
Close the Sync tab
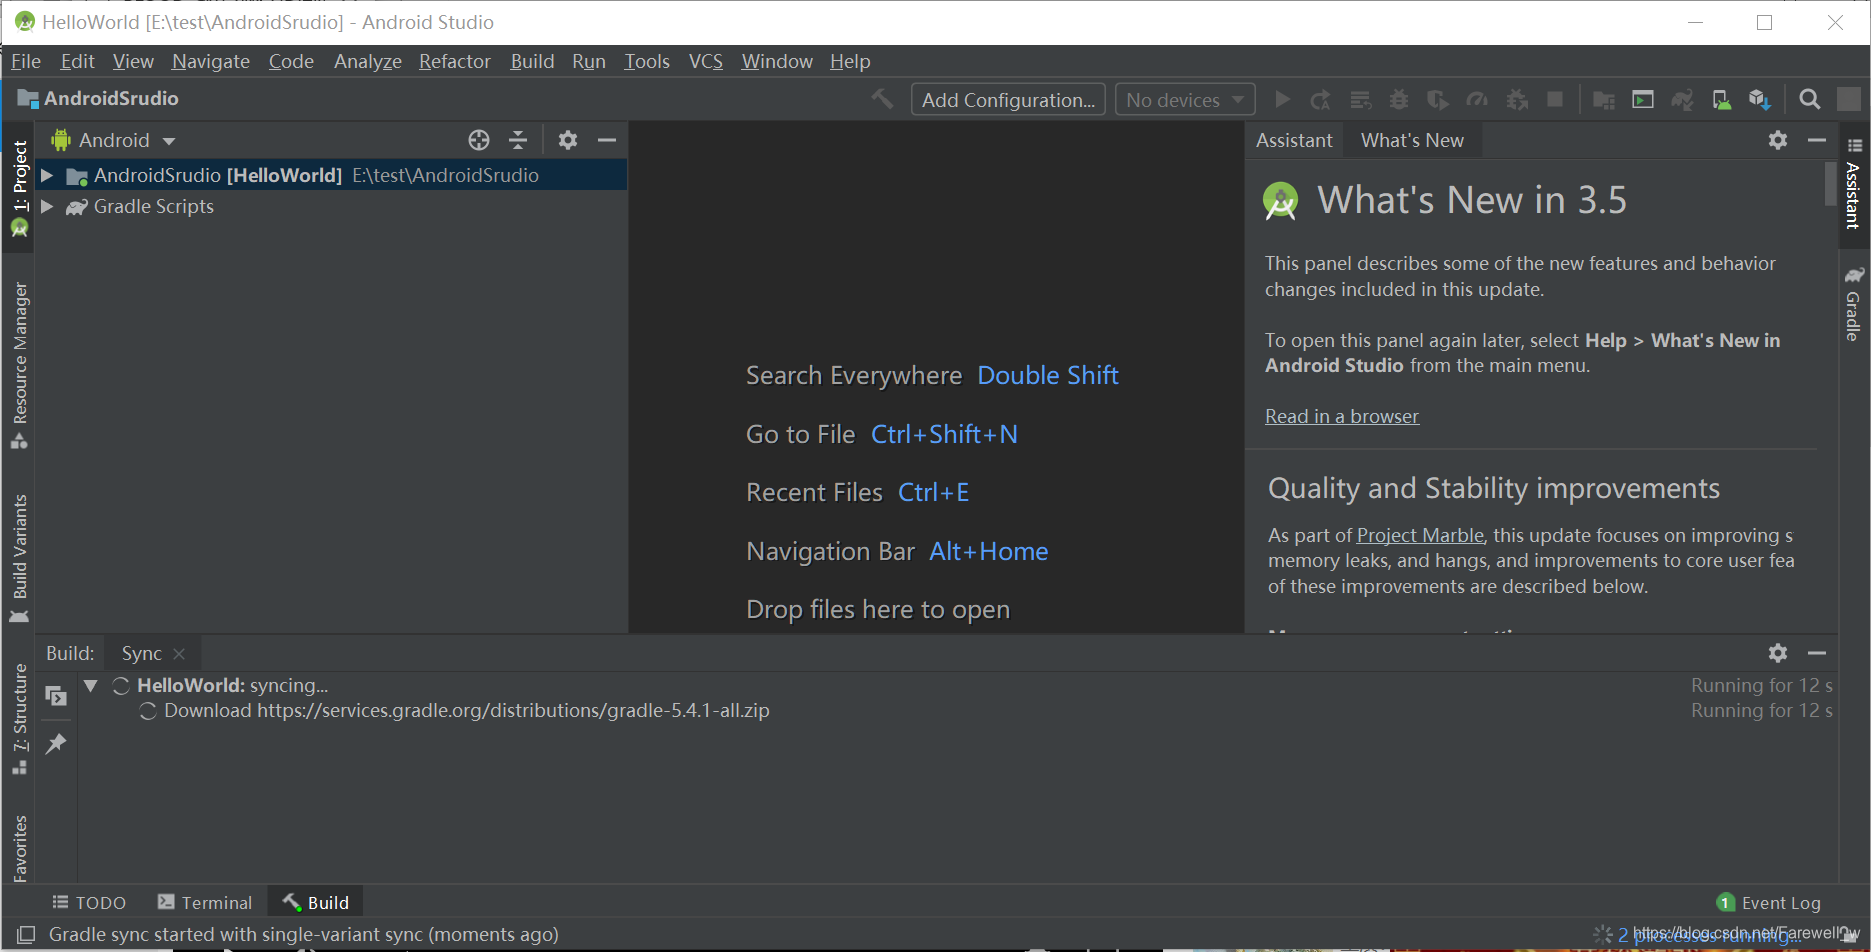tap(180, 653)
